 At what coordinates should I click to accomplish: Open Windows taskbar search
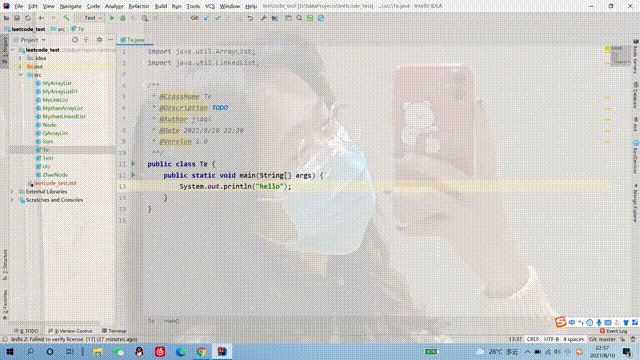(x=30, y=351)
